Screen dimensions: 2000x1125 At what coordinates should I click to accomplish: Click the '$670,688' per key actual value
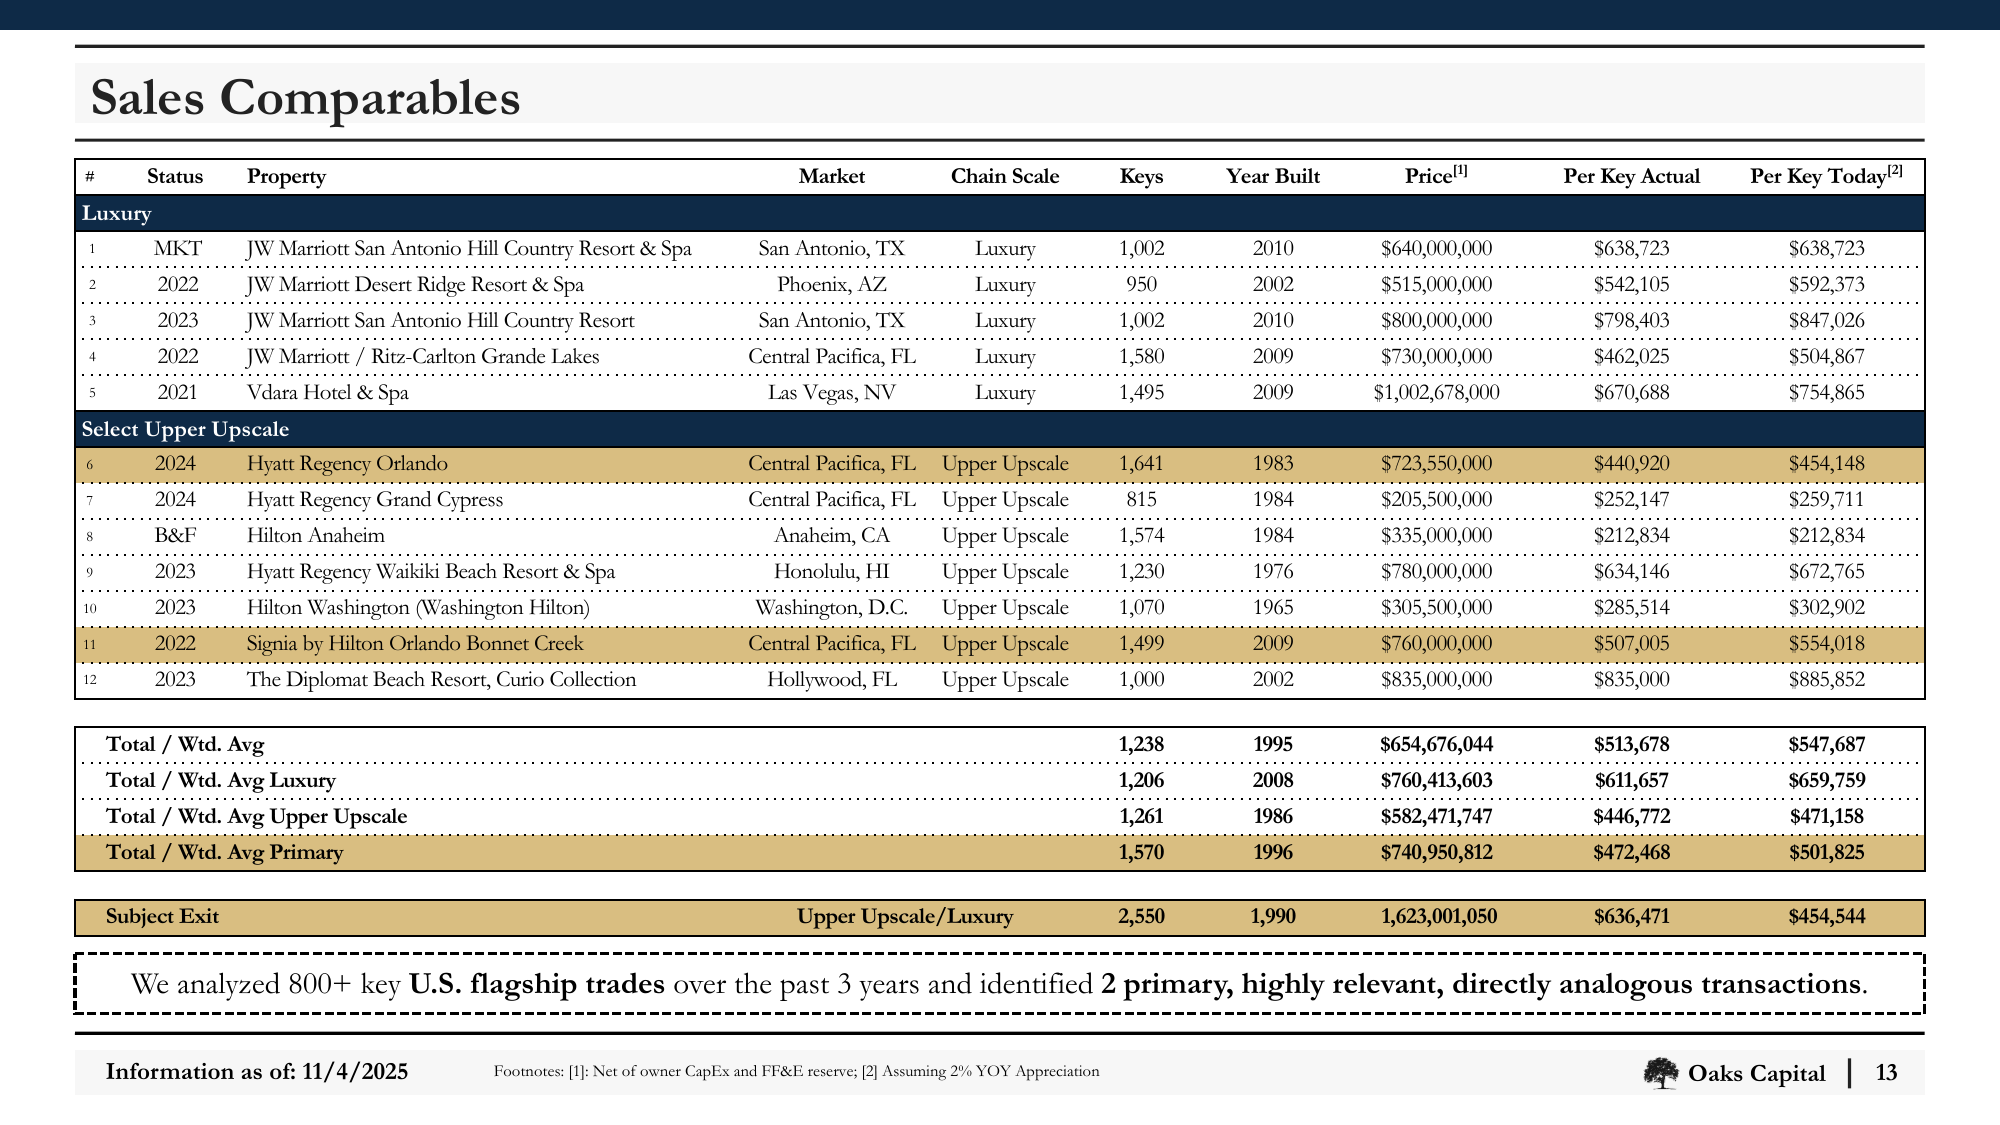point(1632,392)
